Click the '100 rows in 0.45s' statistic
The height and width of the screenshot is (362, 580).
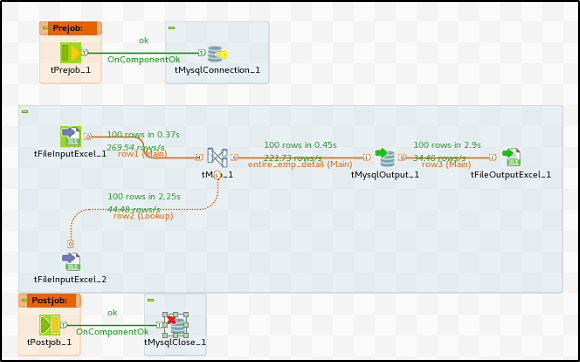(300, 145)
